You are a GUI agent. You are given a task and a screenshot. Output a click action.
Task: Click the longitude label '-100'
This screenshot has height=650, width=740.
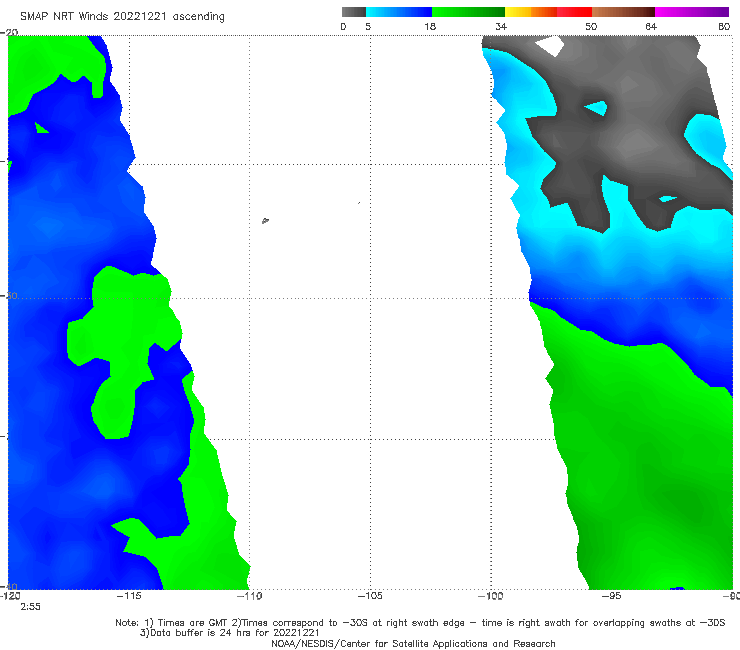tap(490, 596)
